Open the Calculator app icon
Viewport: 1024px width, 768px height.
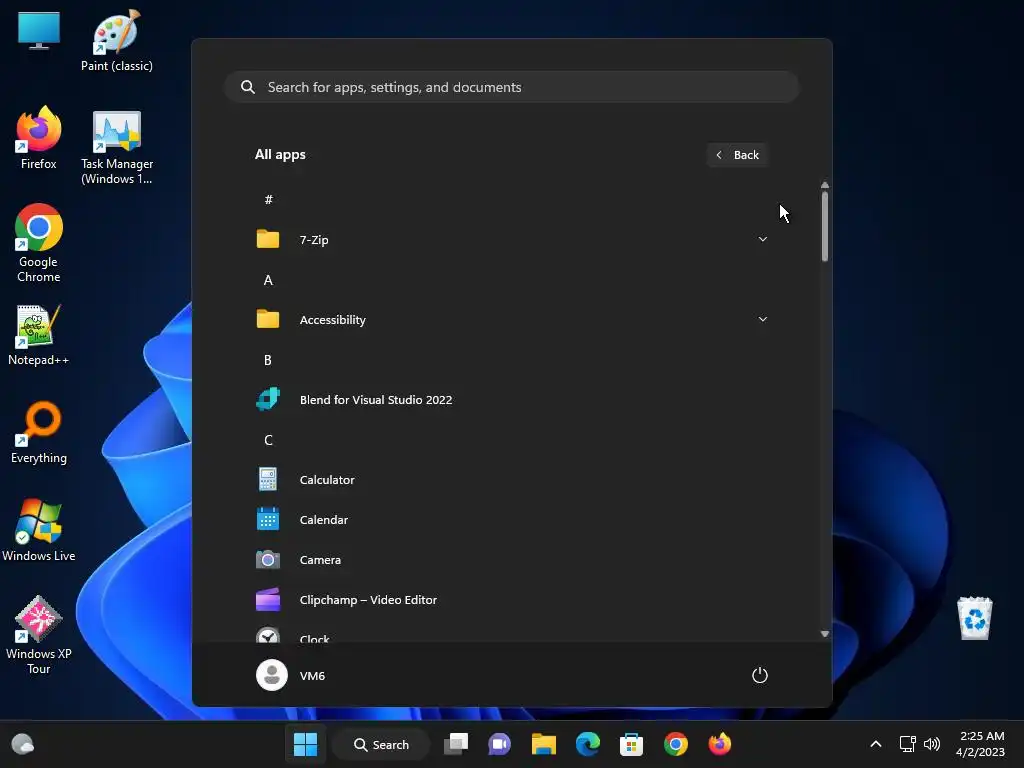pos(268,479)
